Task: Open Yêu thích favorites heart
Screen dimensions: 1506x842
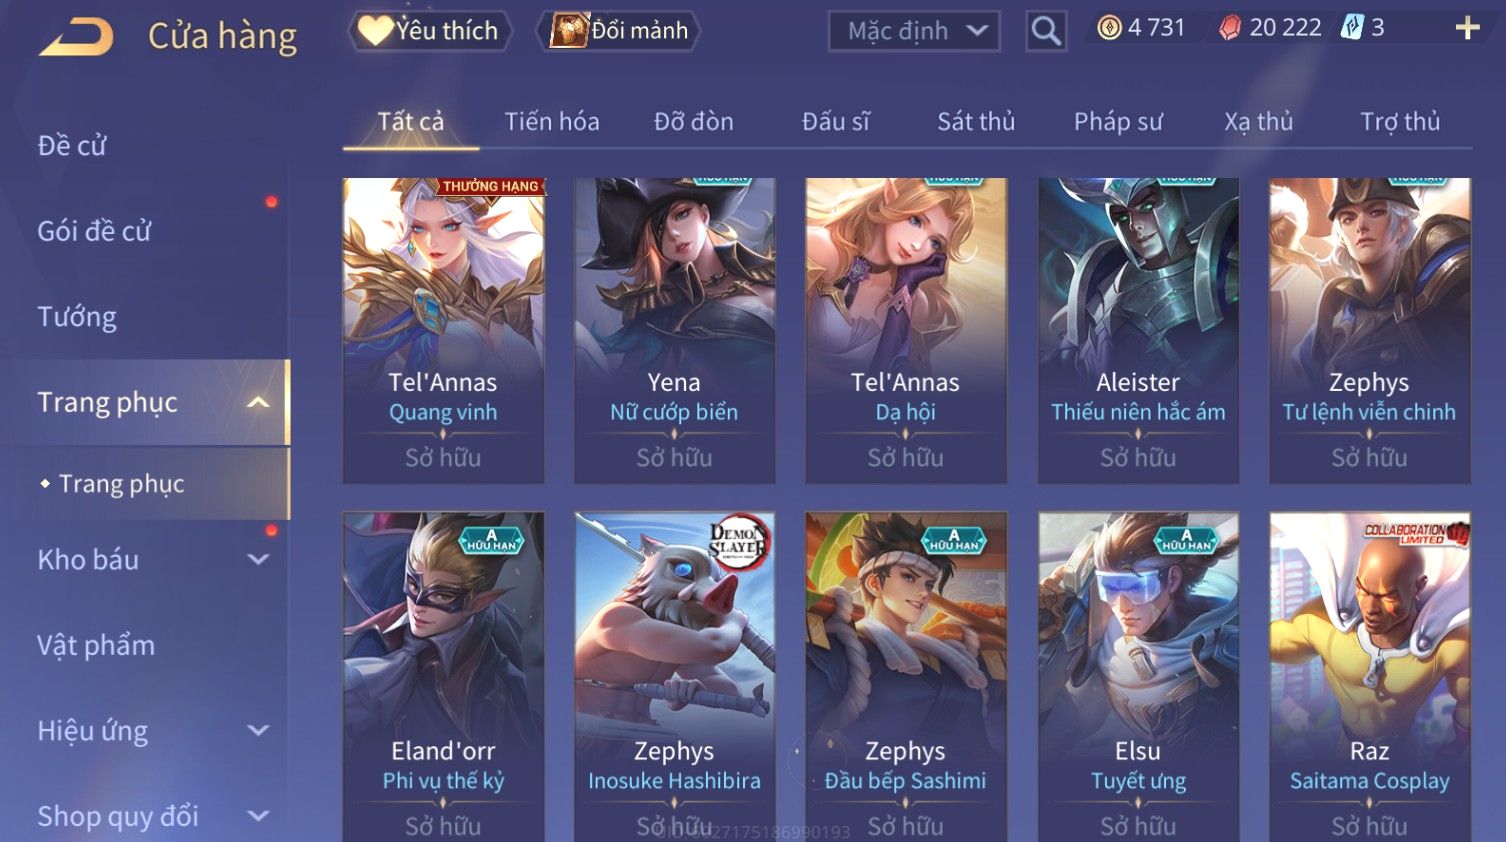Action: (376, 30)
